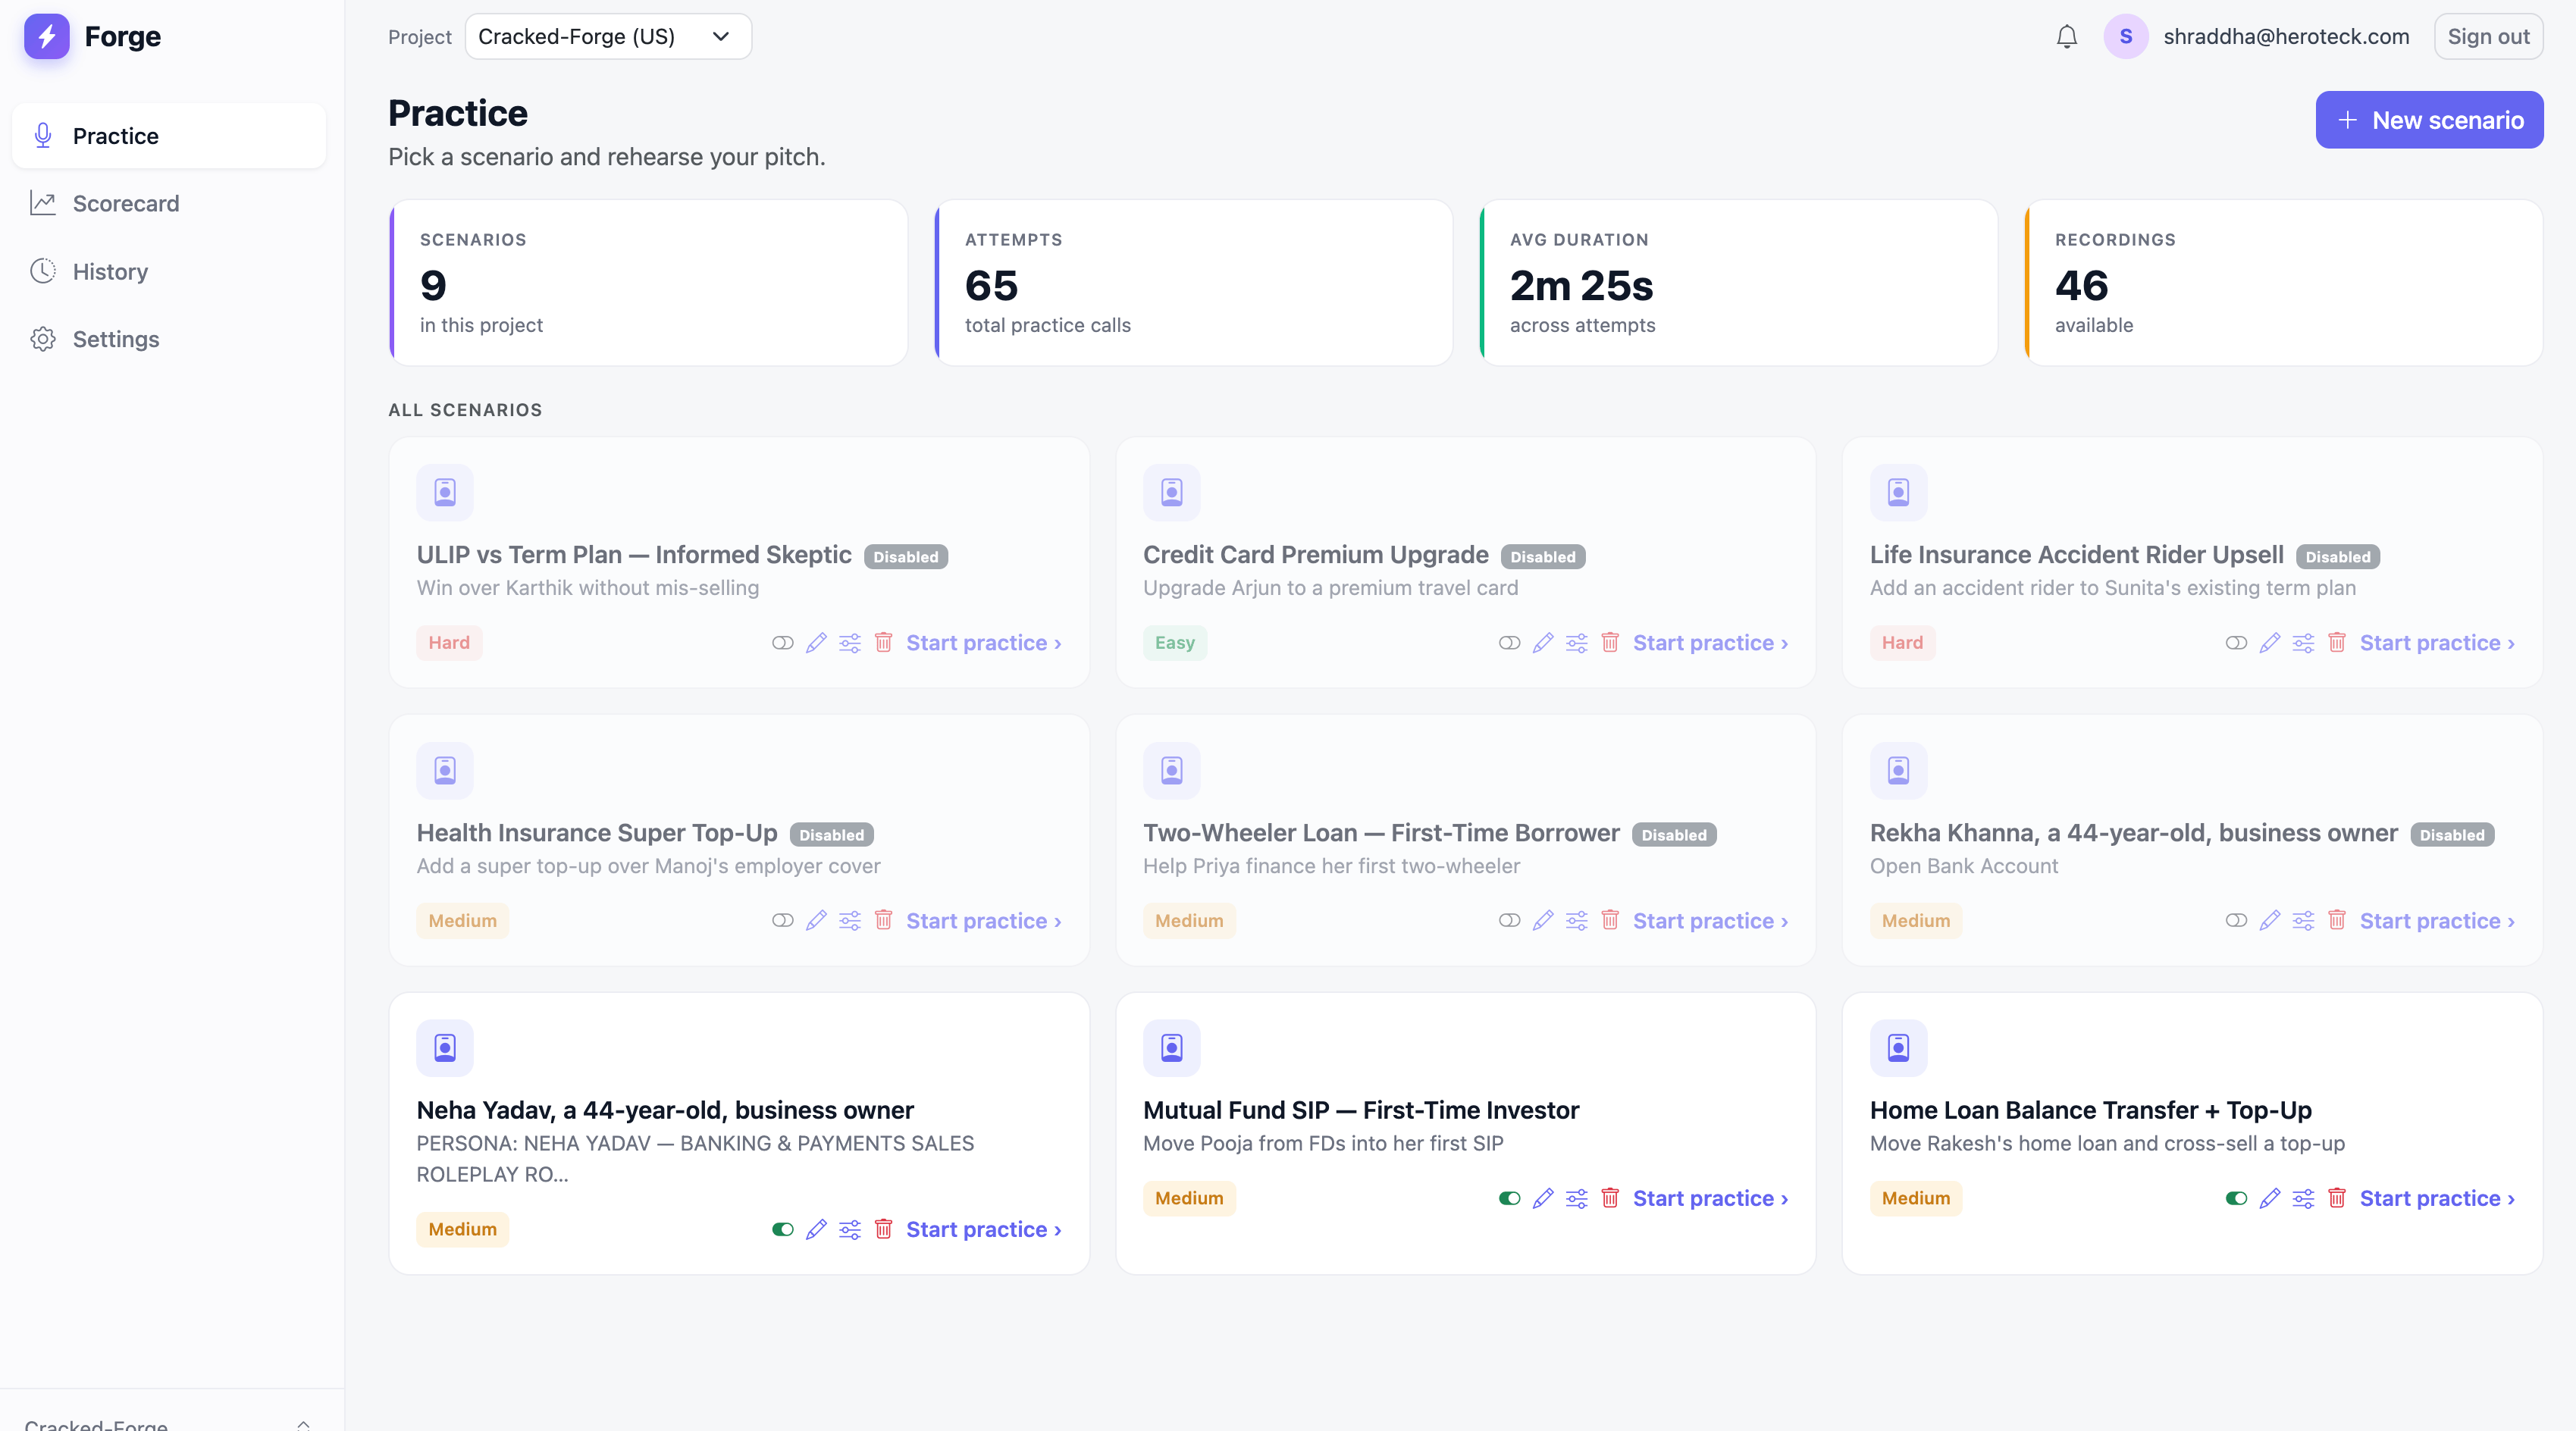Delete the Home Loan Balance Transfer scenario
Image resolution: width=2576 pixels, height=1431 pixels.
(2337, 1199)
